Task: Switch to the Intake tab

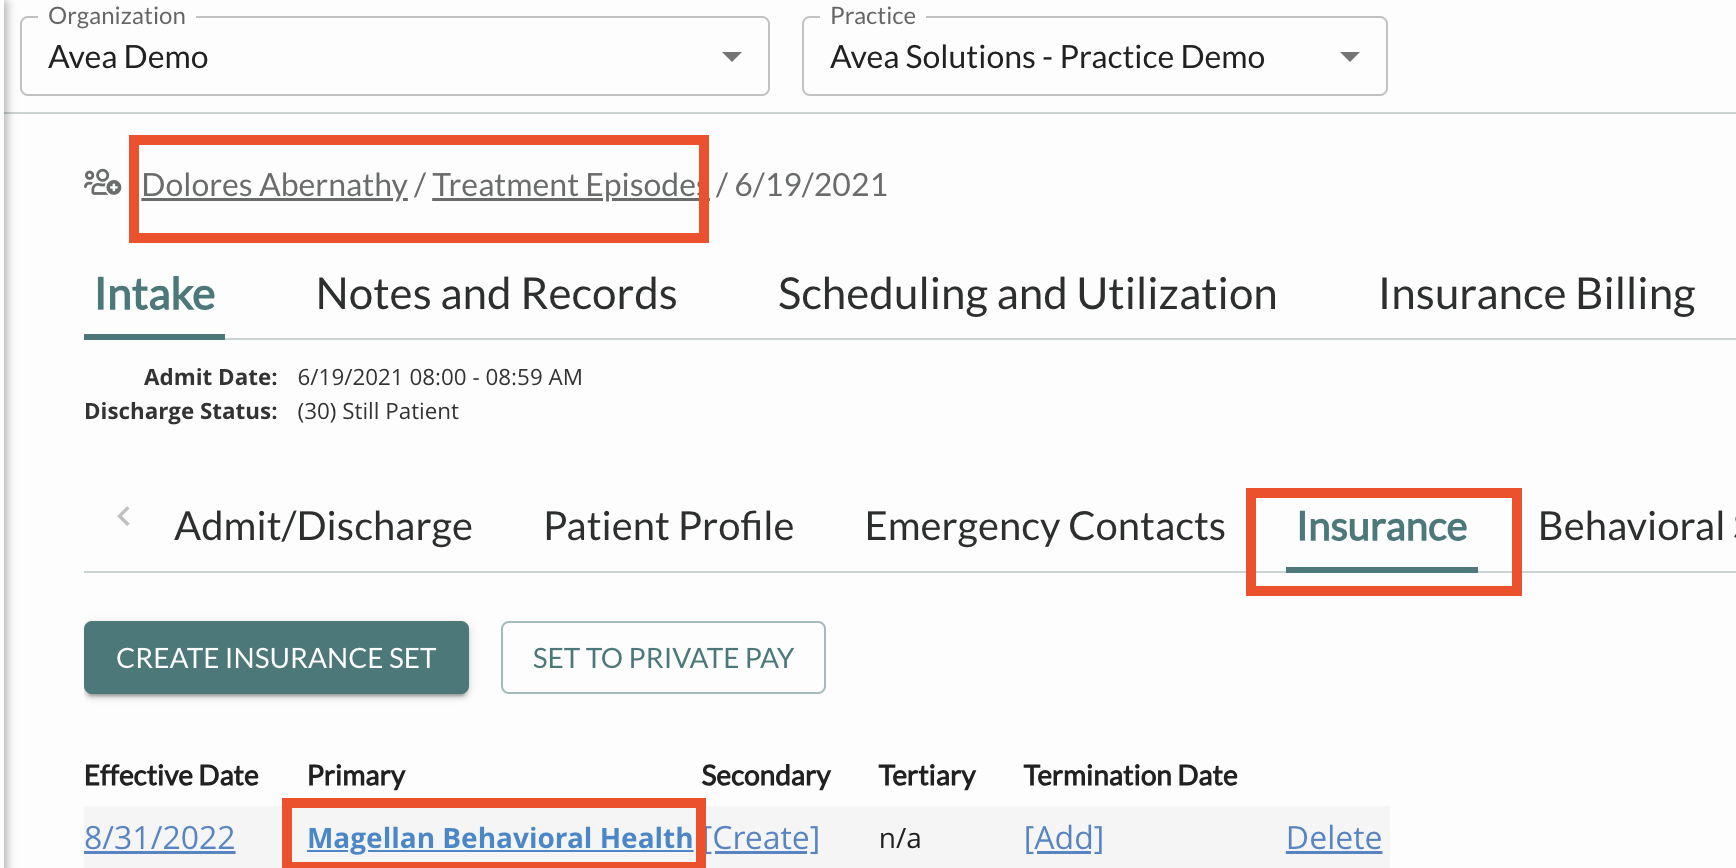Action: (x=154, y=293)
